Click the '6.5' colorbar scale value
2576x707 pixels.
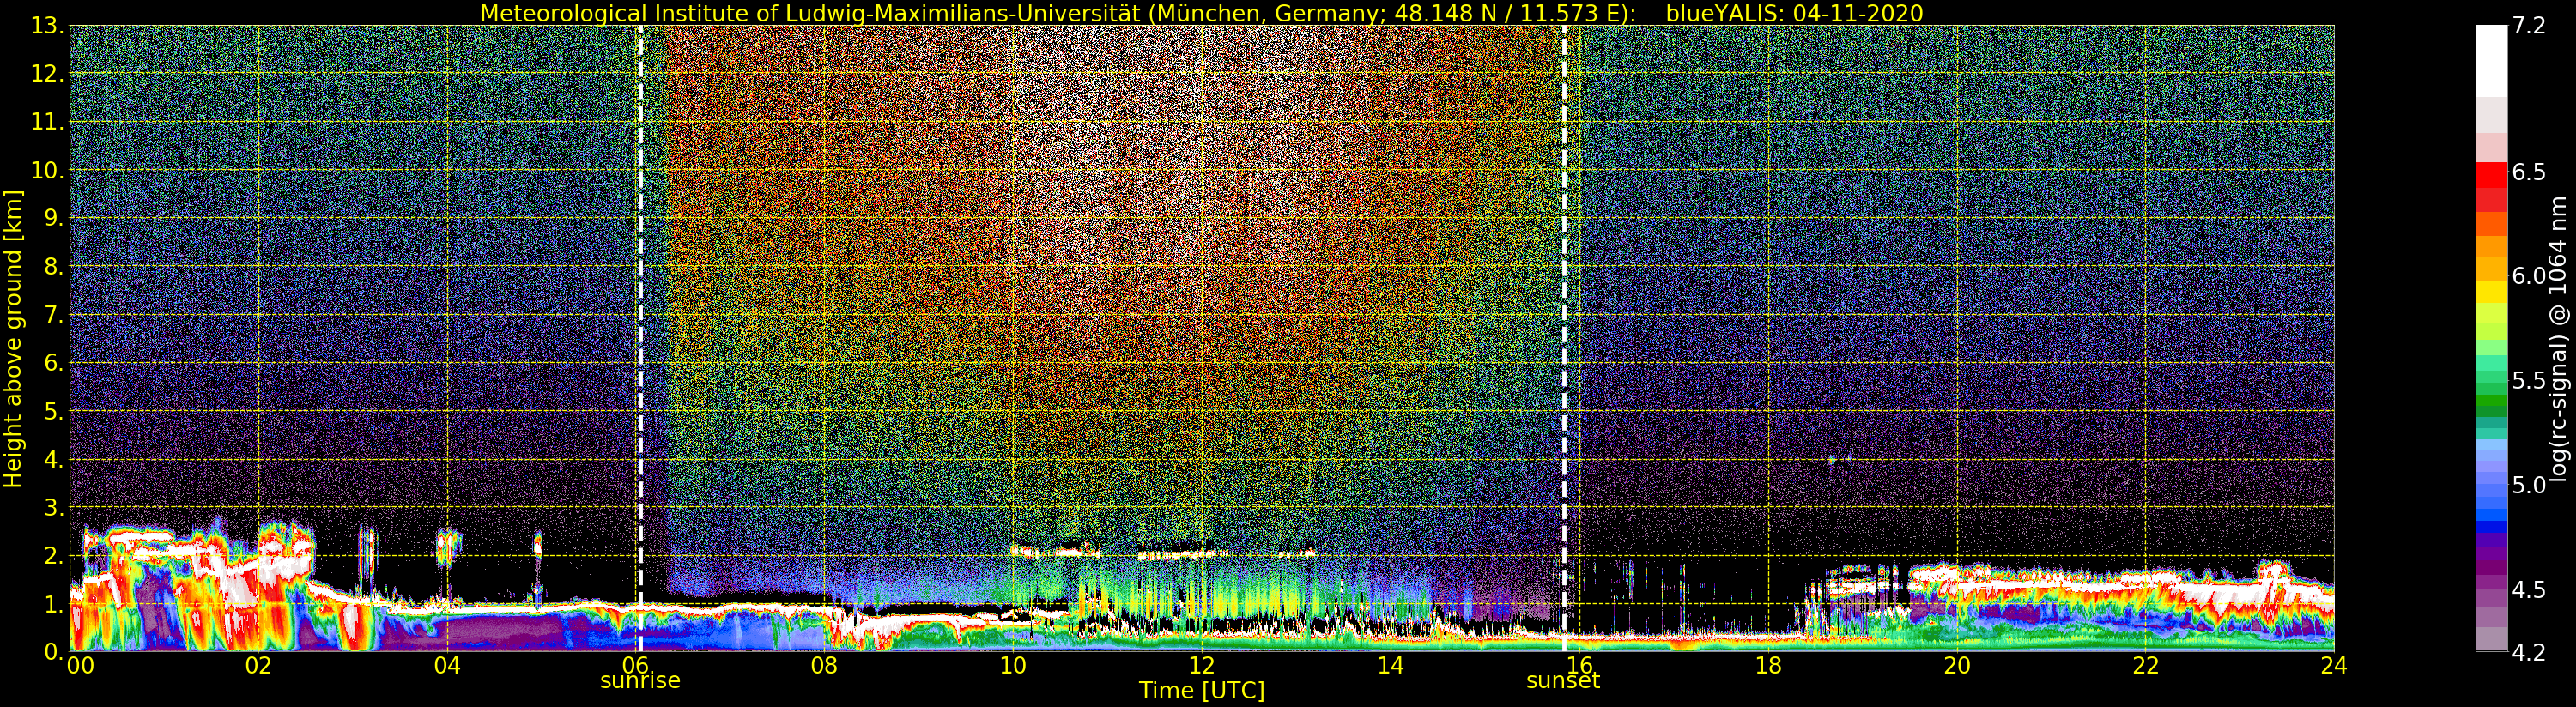(2529, 172)
